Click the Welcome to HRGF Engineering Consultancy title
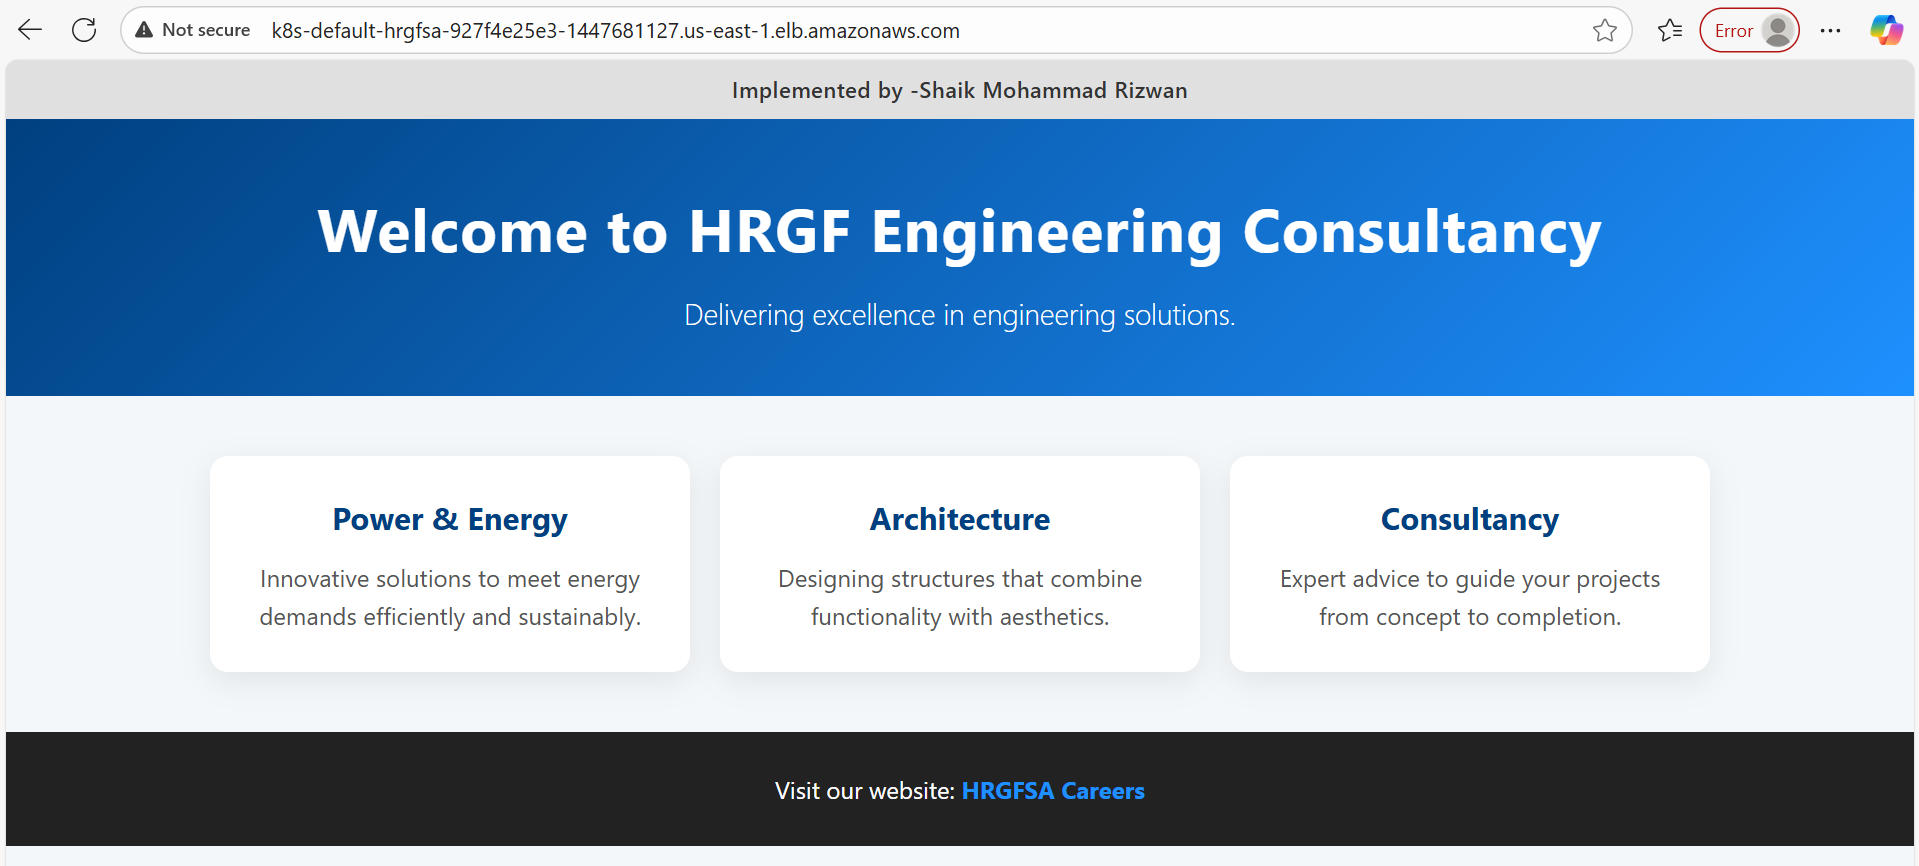 tap(959, 232)
